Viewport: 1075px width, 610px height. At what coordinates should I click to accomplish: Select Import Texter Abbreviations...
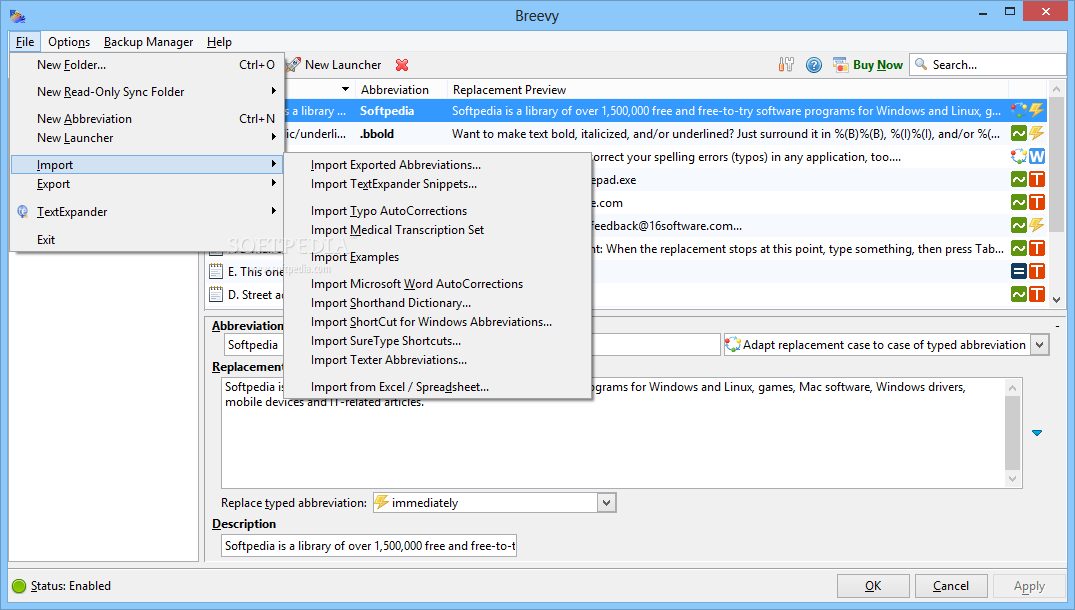coord(437,361)
